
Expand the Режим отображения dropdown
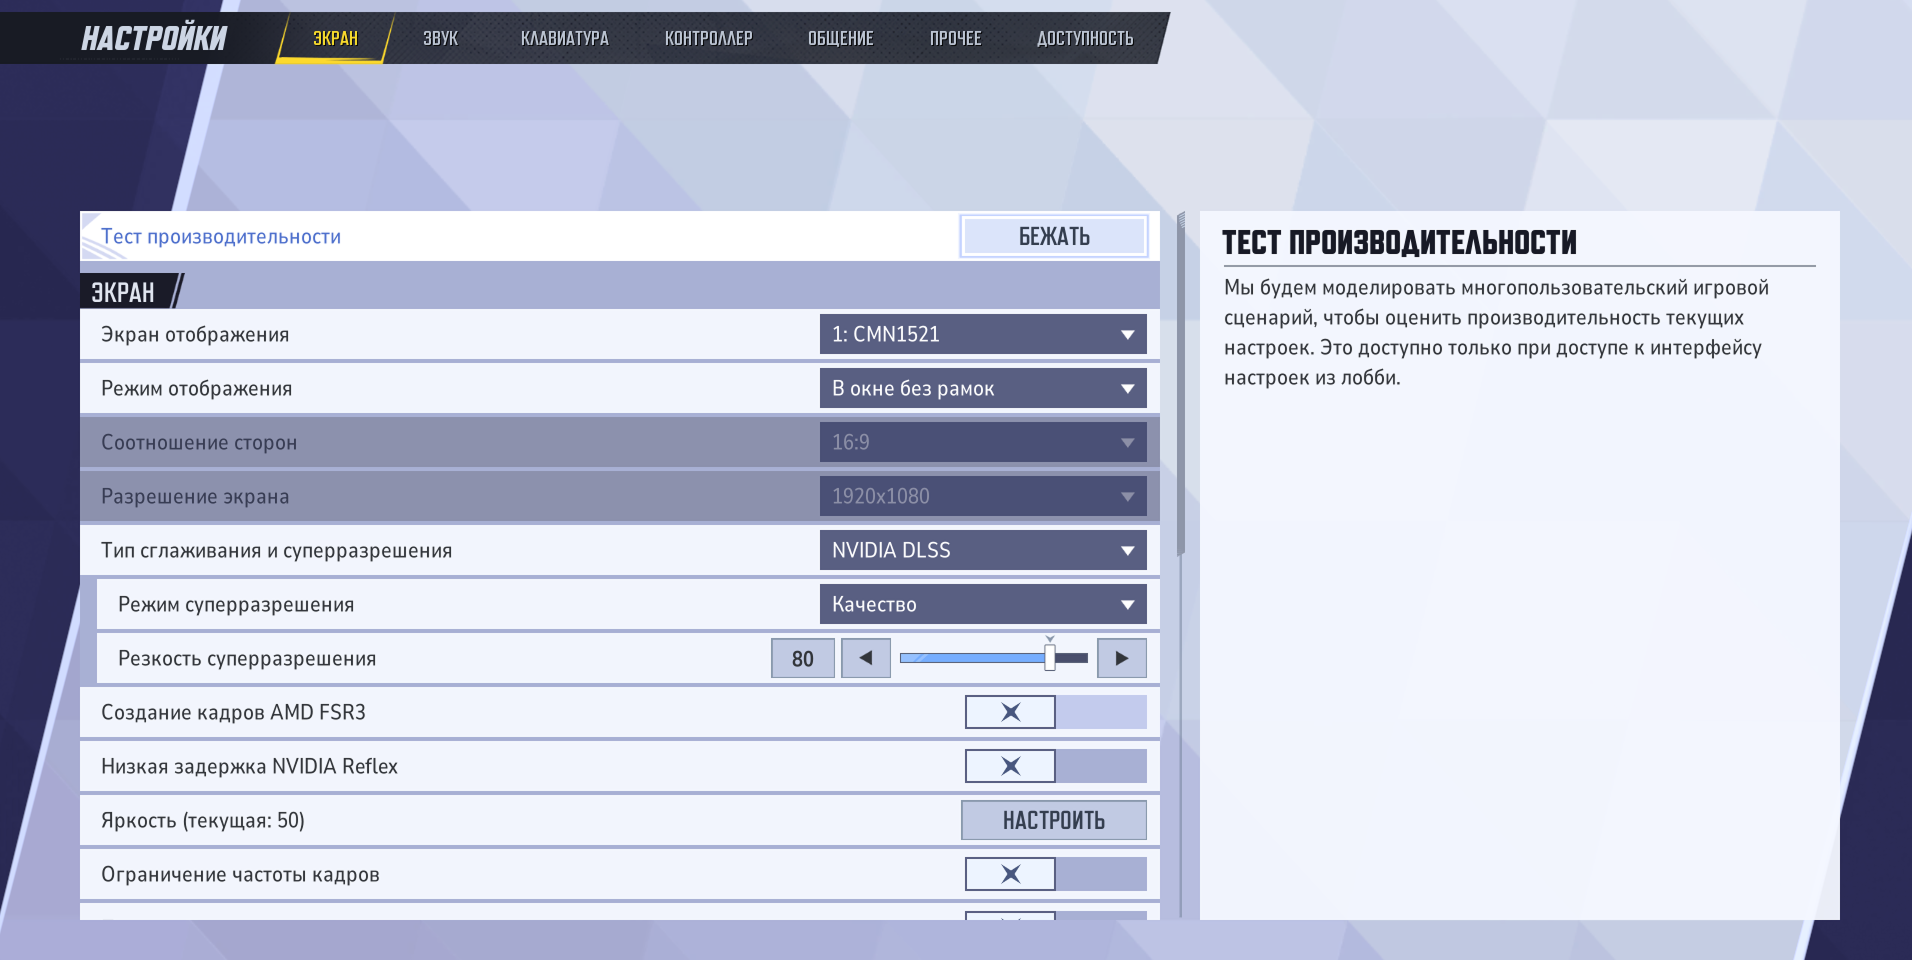pyautogui.click(x=982, y=388)
